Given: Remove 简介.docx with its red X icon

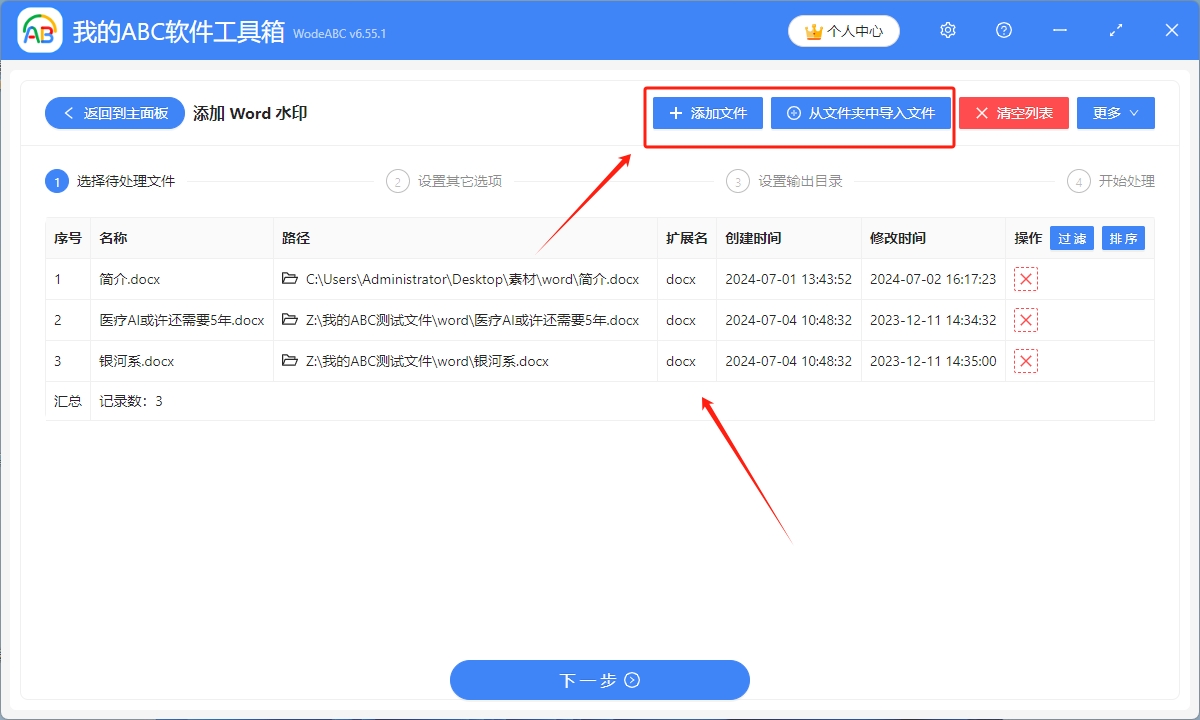Looking at the screenshot, I should (x=1025, y=279).
